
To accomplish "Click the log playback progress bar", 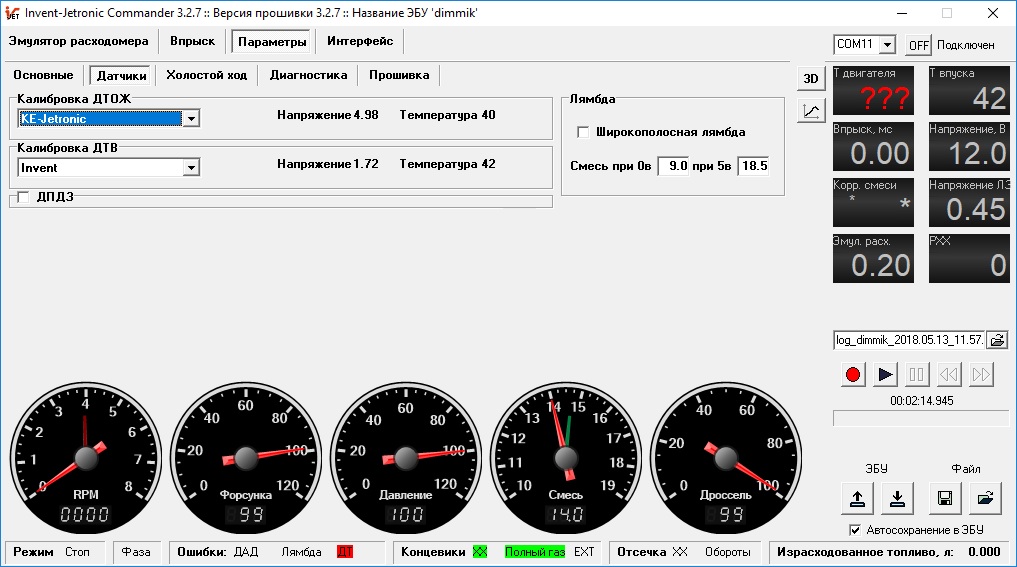I will click(921, 418).
